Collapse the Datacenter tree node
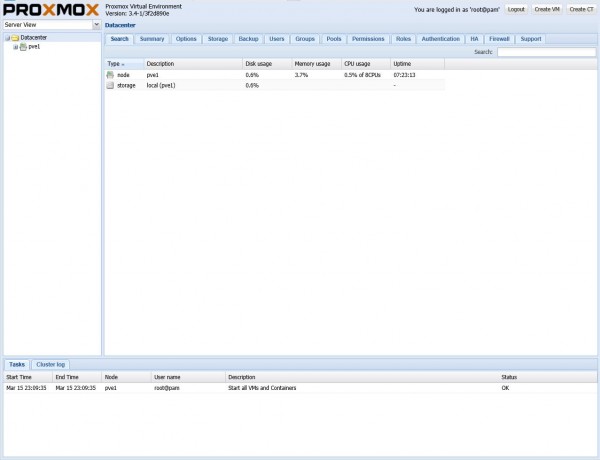 [x=7, y=38]
